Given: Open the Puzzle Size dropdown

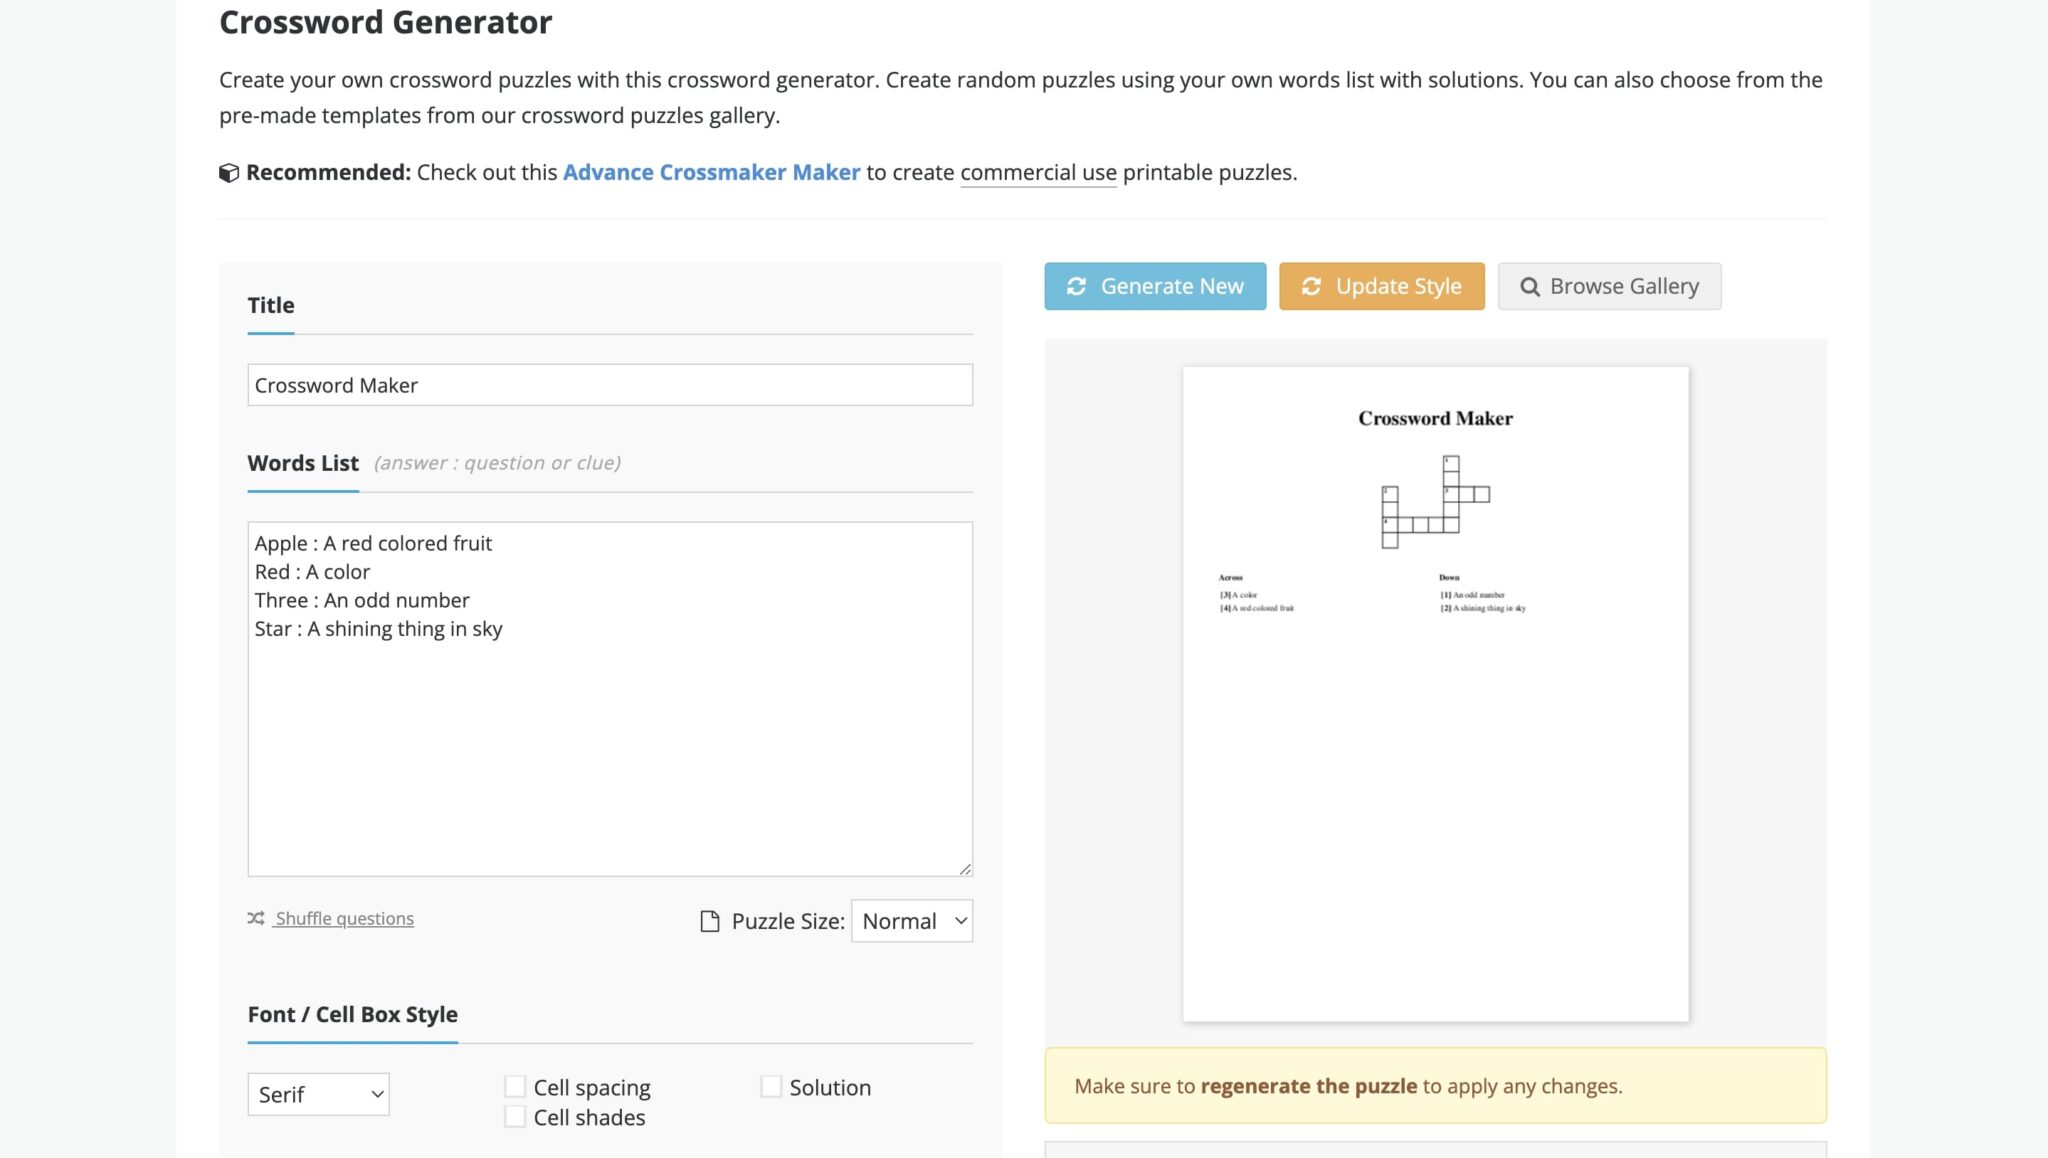Looking at the screenshot, I should 911,921.
